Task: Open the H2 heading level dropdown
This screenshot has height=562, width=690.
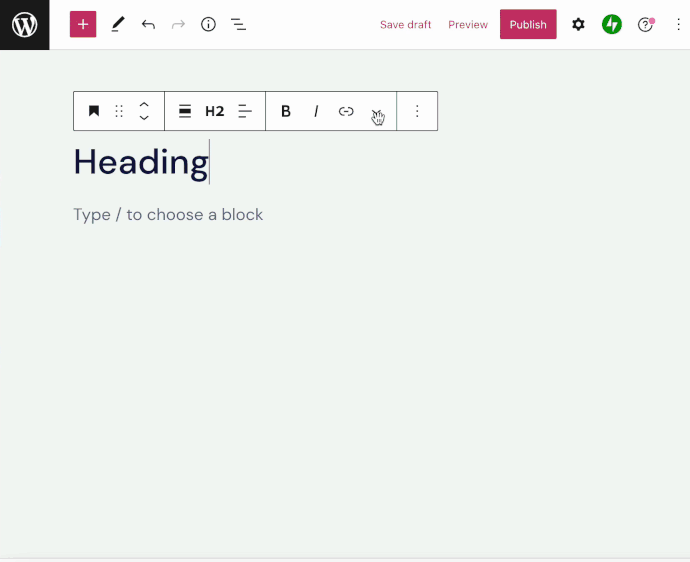Action: 215,111
